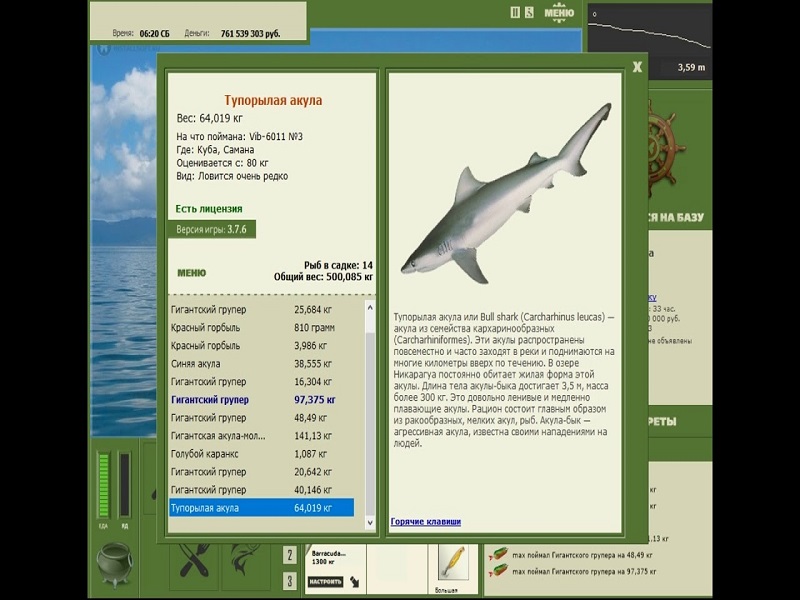The width and height of the screenshot is (800, 600).
Task: Select tackle slot number 2
Action: (289, 555)
